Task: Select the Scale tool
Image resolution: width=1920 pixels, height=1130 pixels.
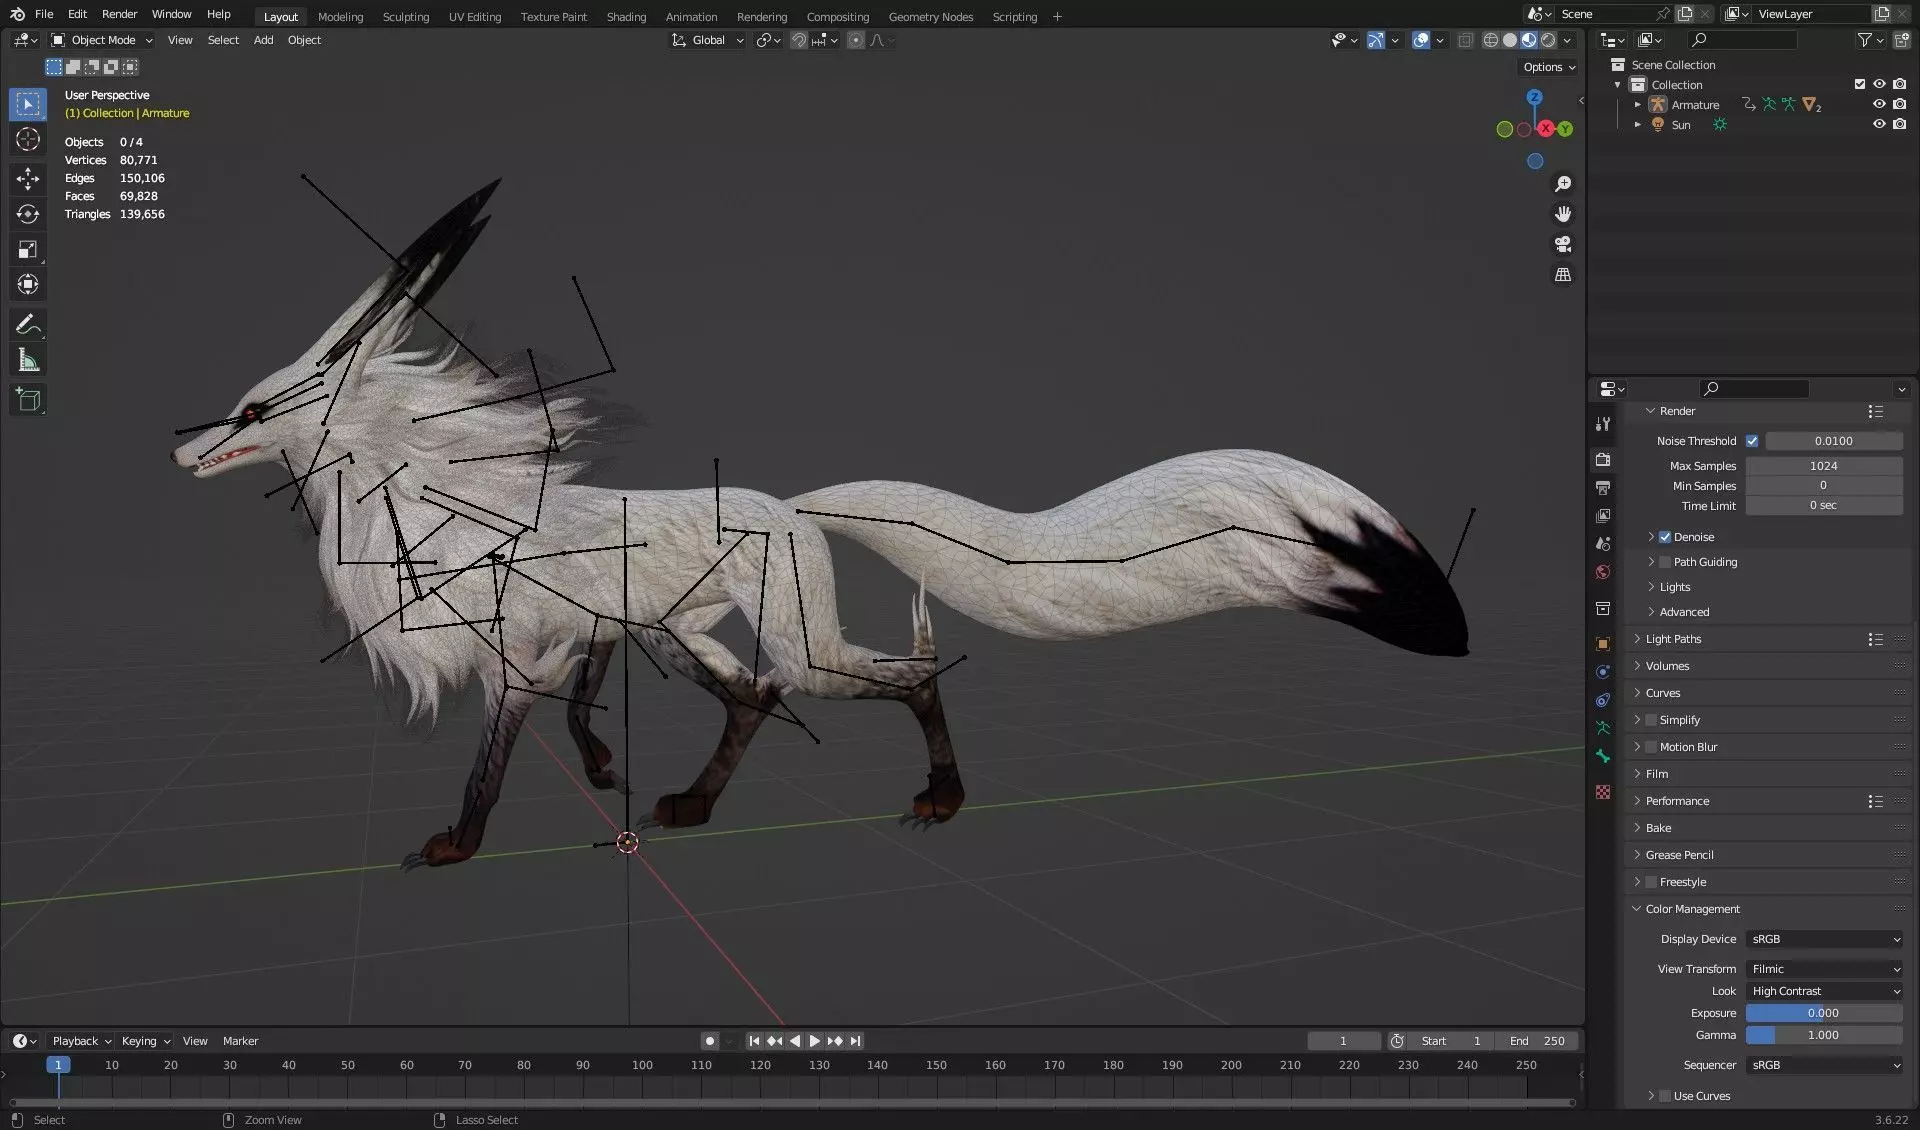Action: 28,250
